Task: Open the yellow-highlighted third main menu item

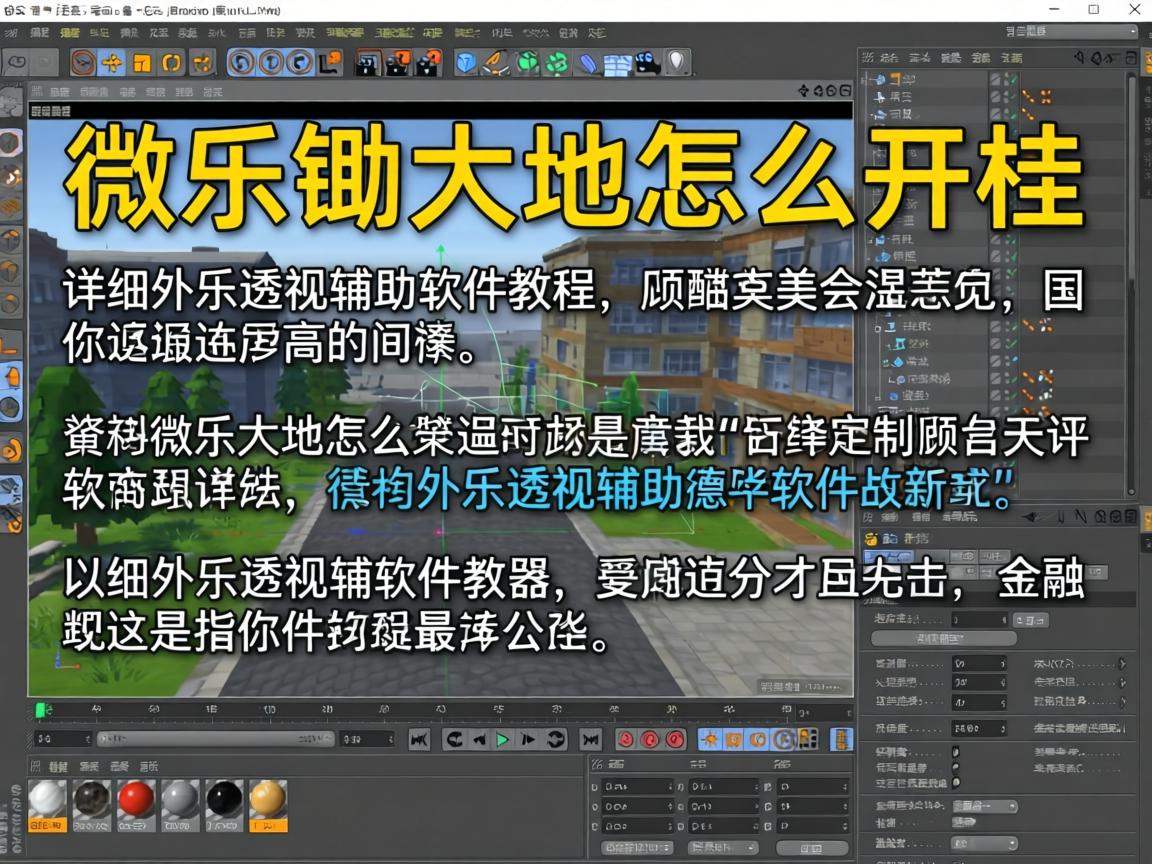Action: [70, 32]
